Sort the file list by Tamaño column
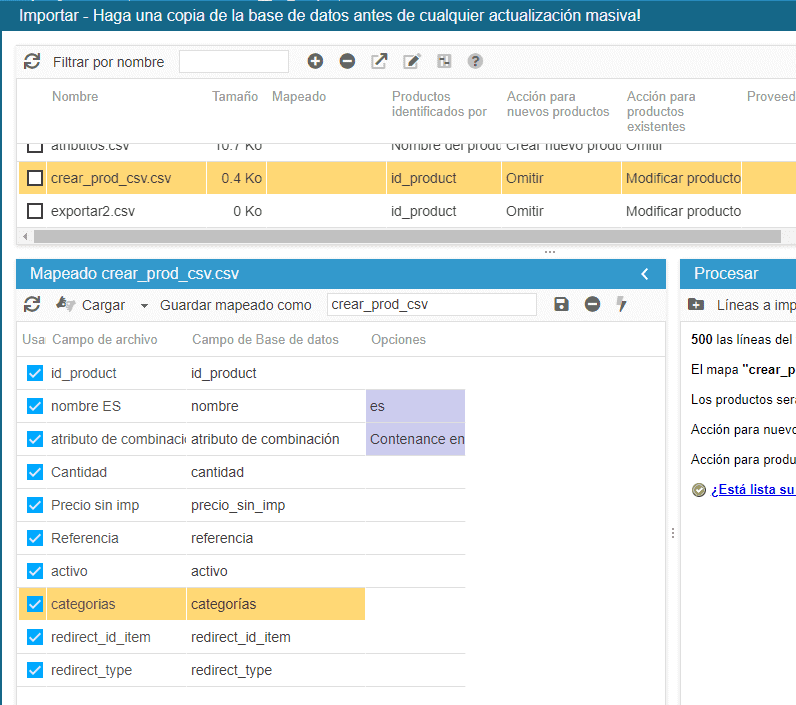This screenshot has width=796, height=705. pos(235,97)
